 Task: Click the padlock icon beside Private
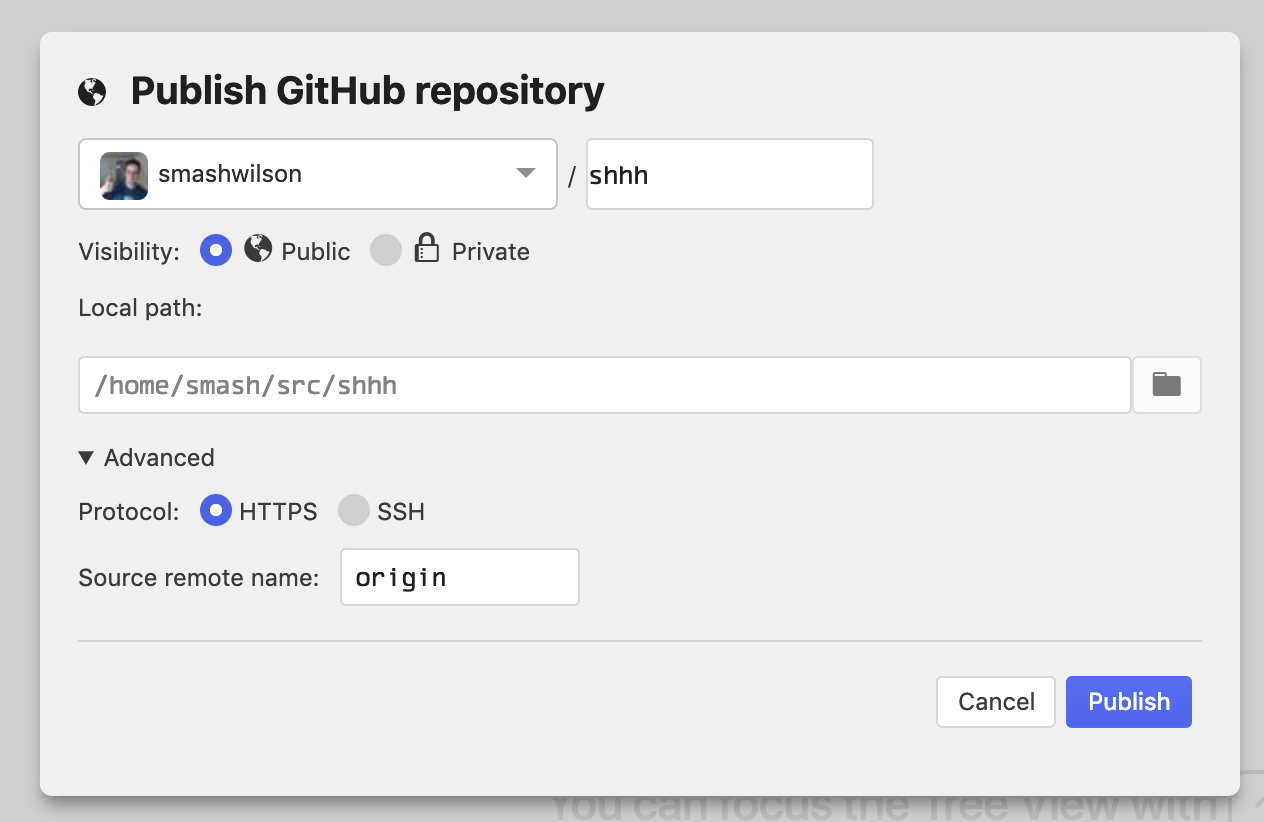(426, 250)
